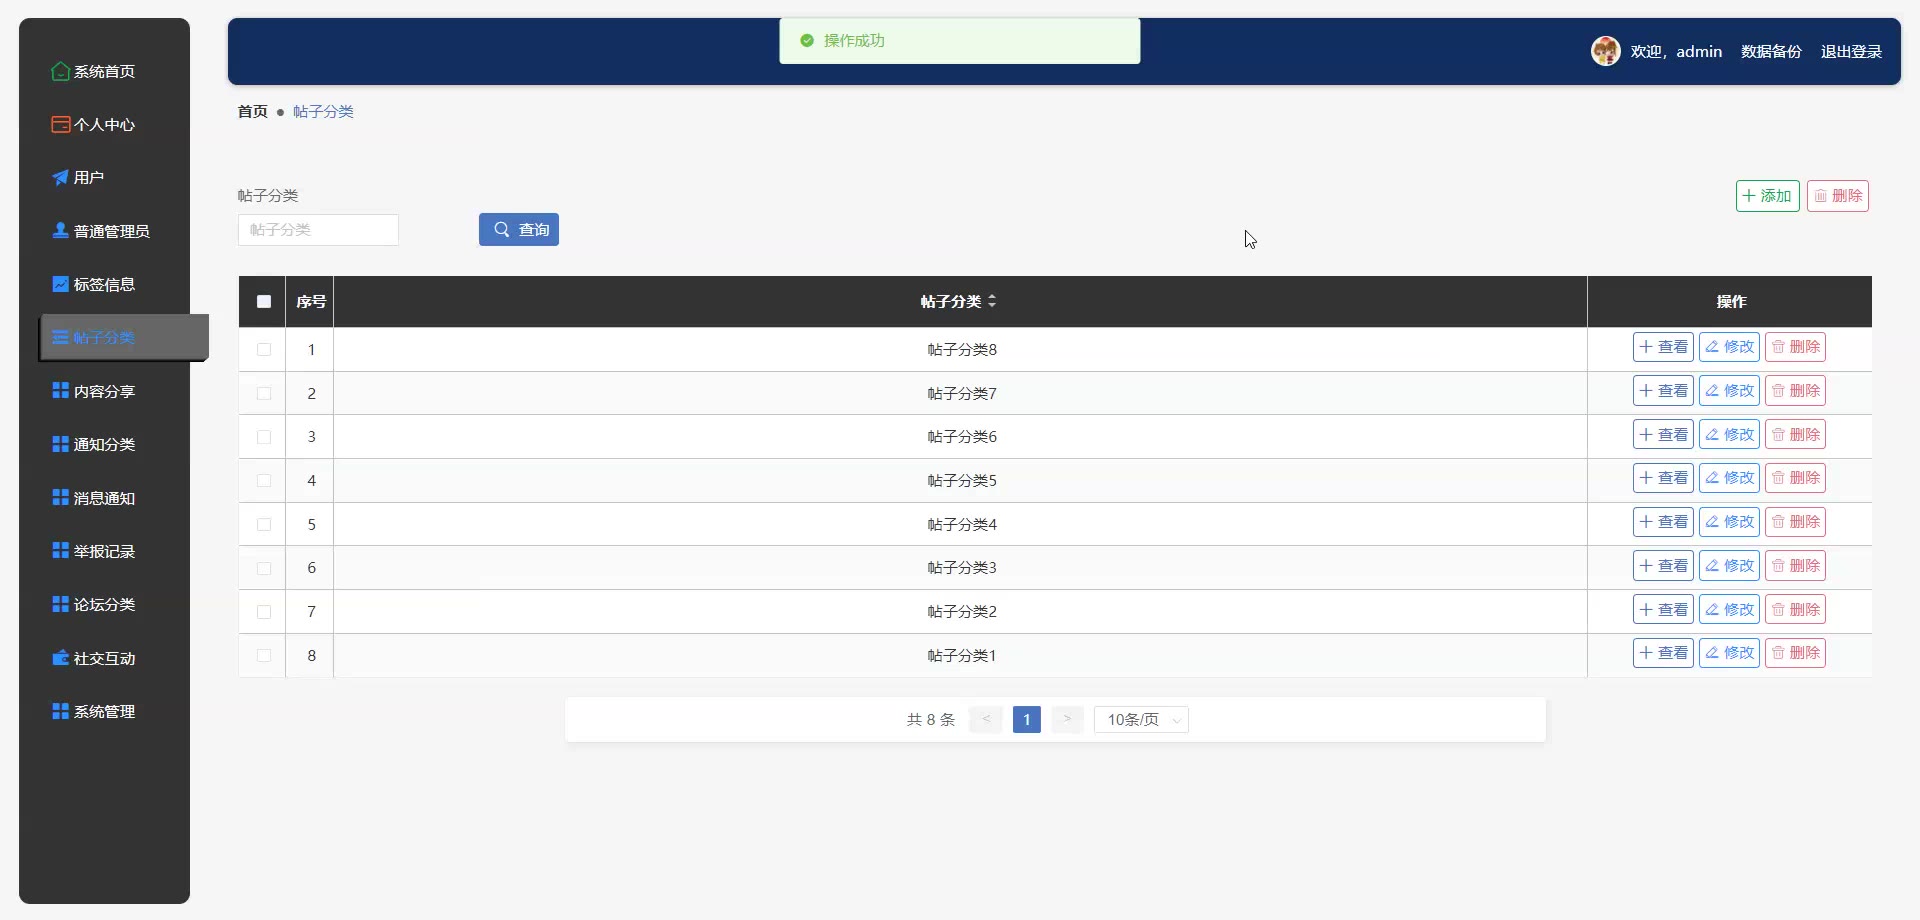
Task: Check the box for row 帖子分类7
Action: 264,393
